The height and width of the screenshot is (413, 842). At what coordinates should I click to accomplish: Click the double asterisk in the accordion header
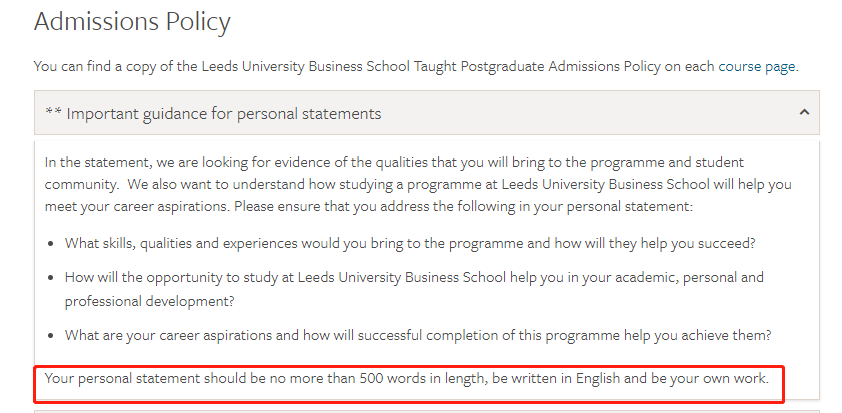(53, 113)
